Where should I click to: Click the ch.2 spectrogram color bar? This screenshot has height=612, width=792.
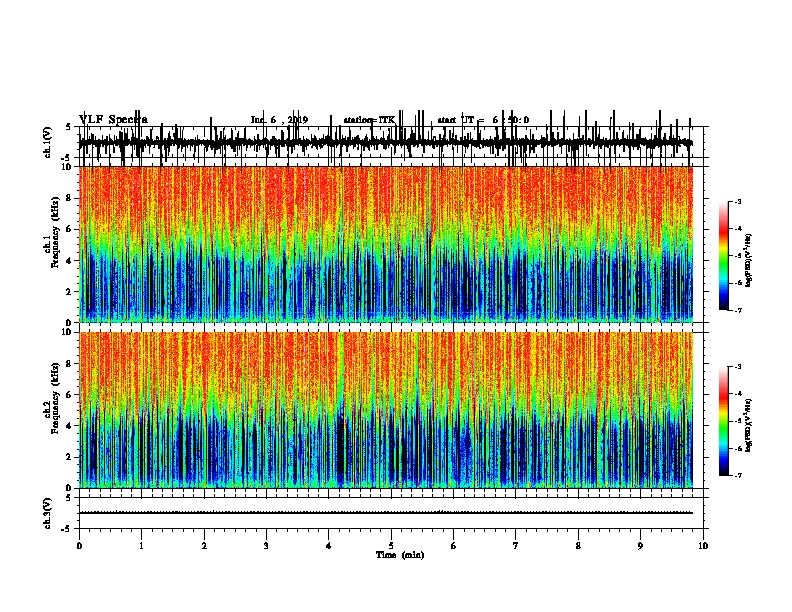click(723, 421)
